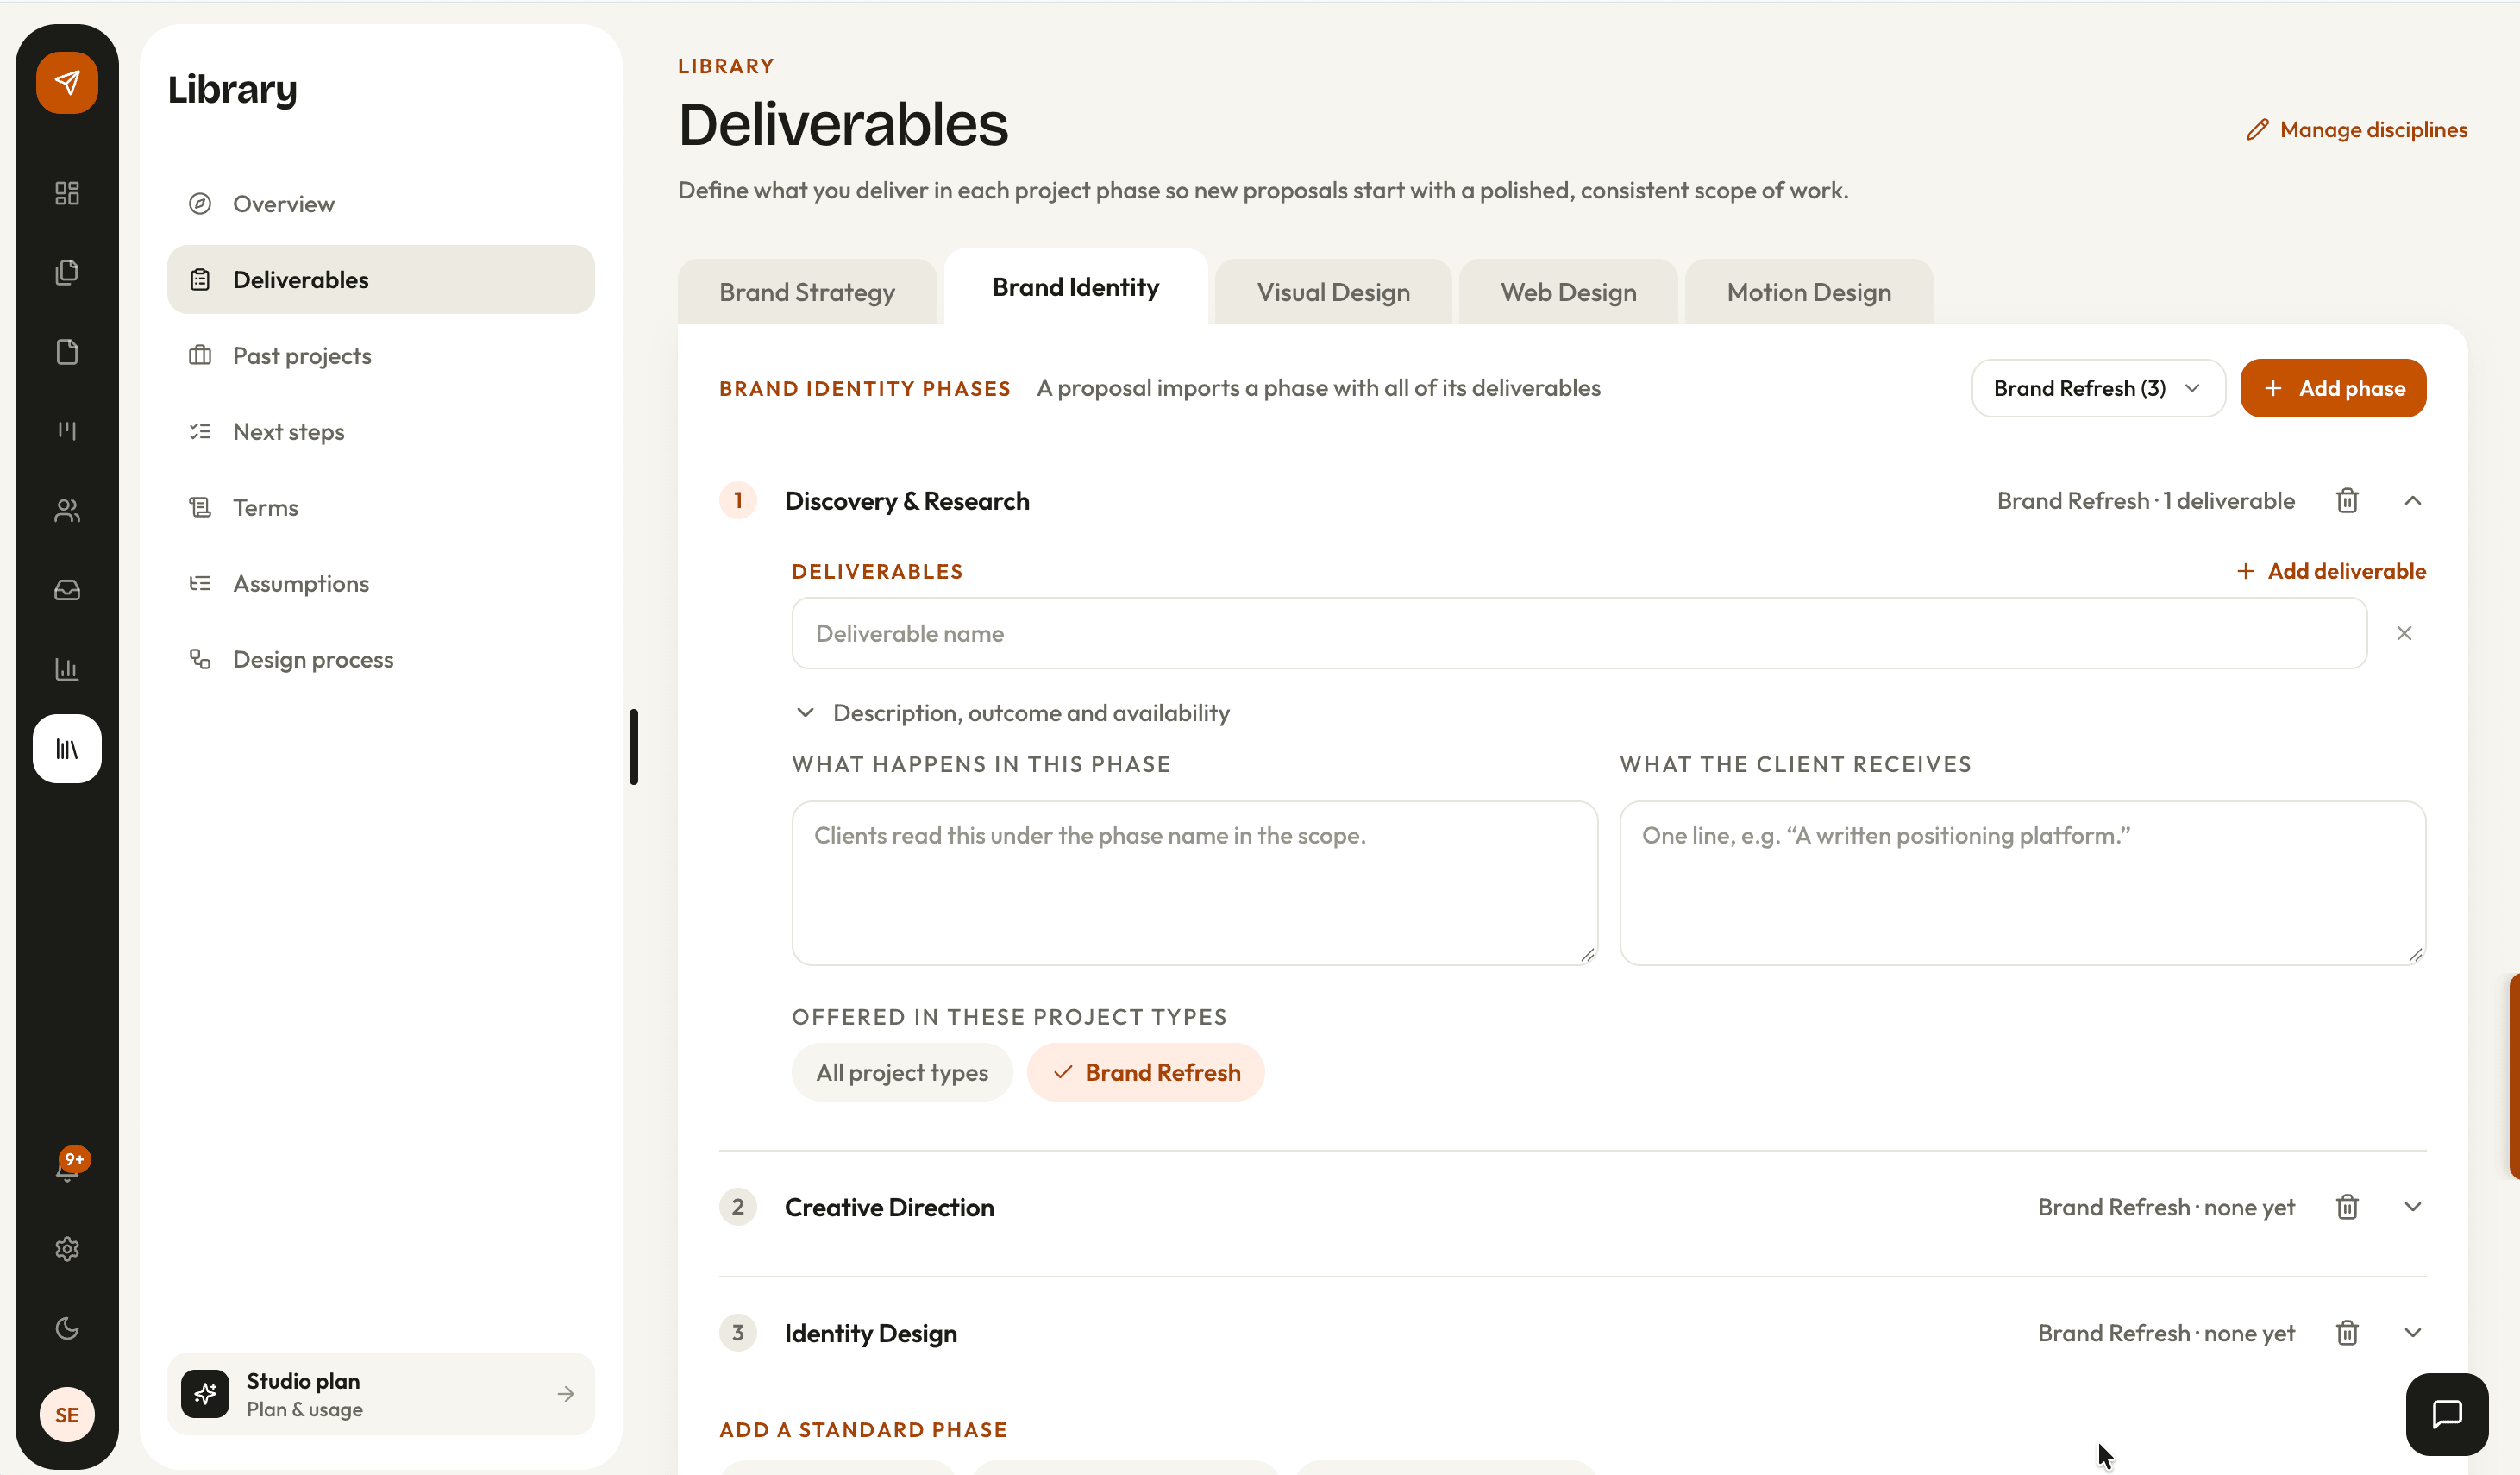The width and height of the screenshot is (2520, 1475).
Task: Click the Add deliverable link
Action: coord(2331,571)
